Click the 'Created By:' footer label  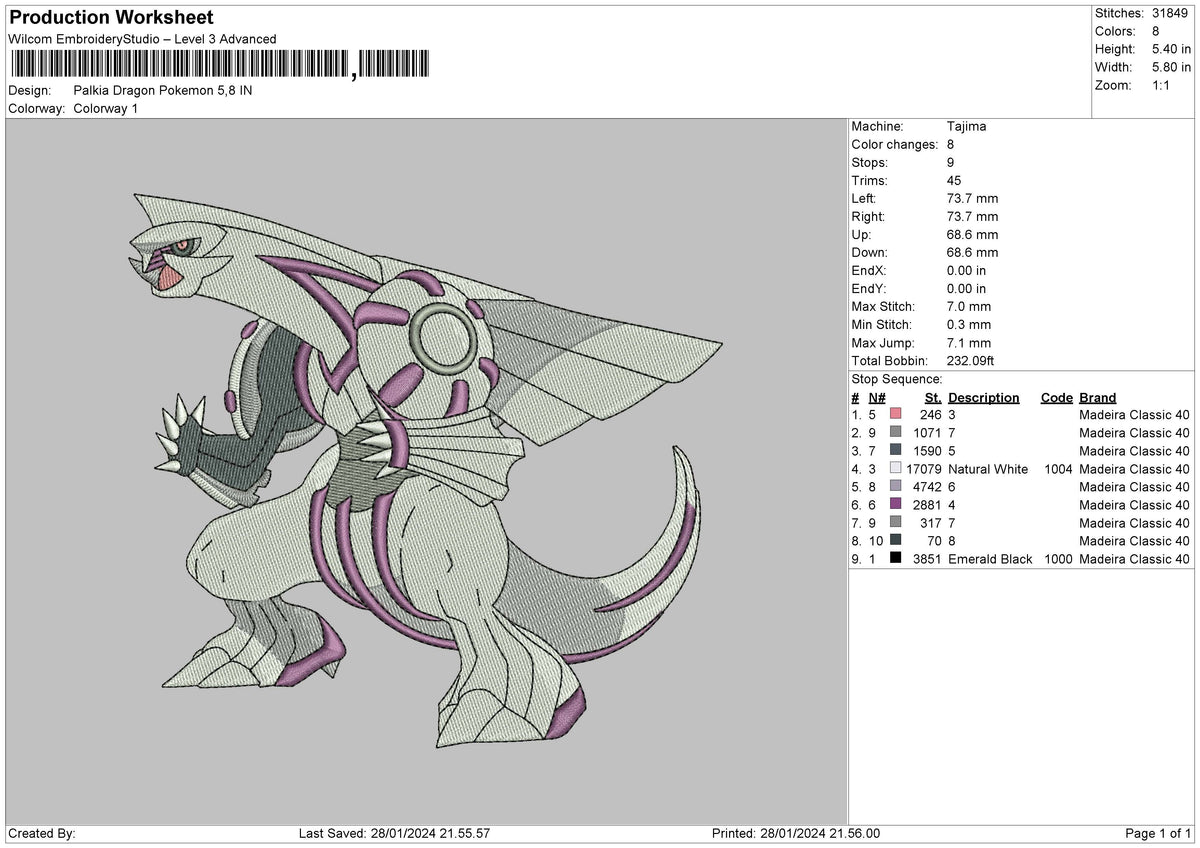[42, 834]
